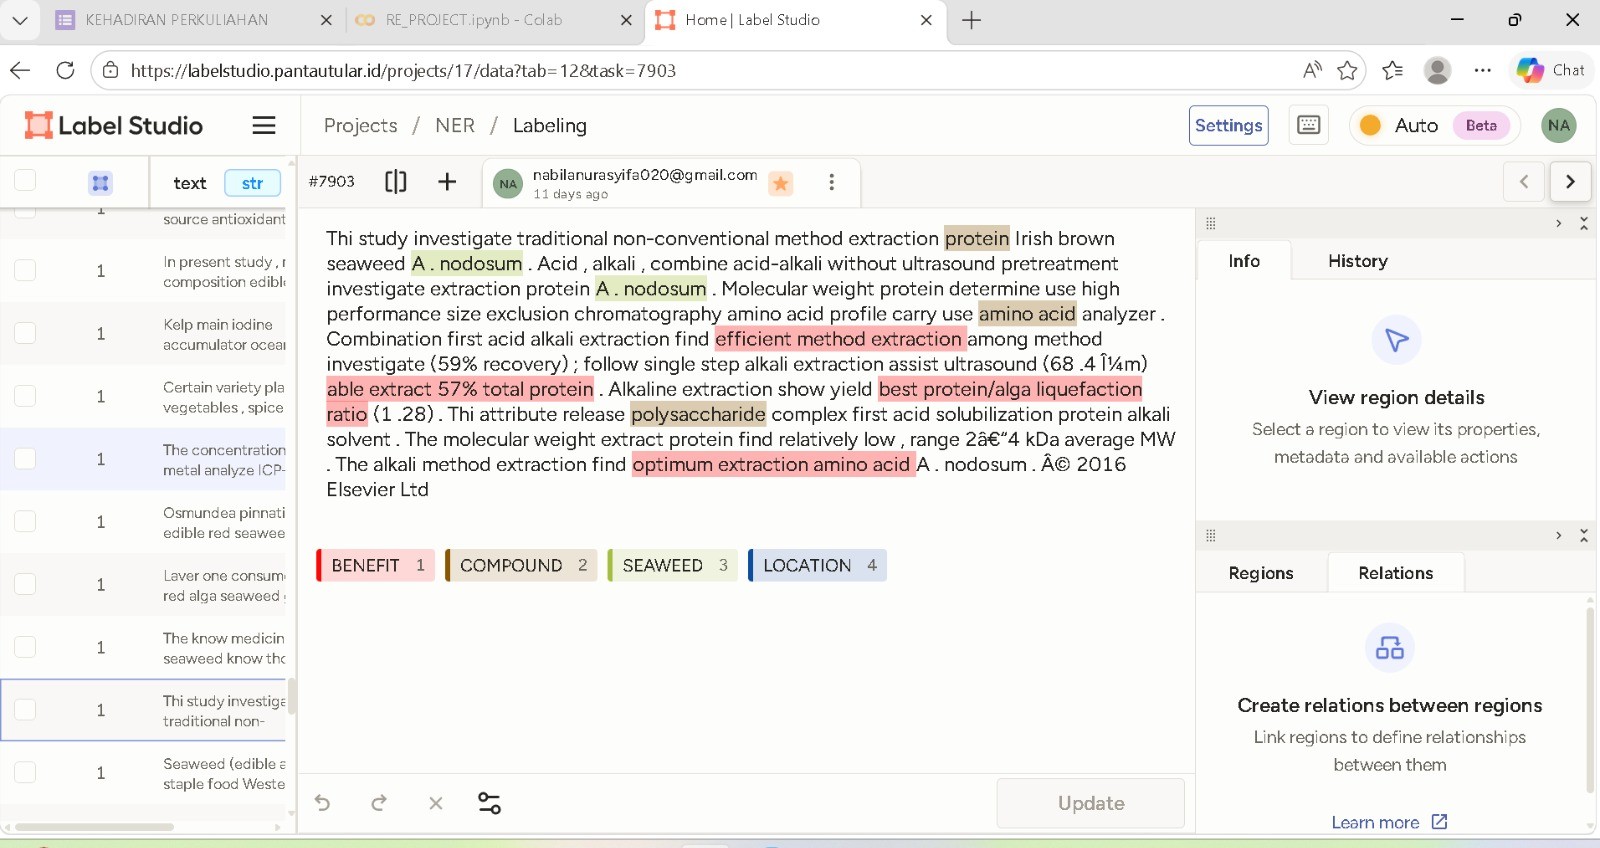This screenshot has height=848, width=1600.
Task: Open Projects breadcrumb link
Action: pyautogui.click(x=360, y=125)
